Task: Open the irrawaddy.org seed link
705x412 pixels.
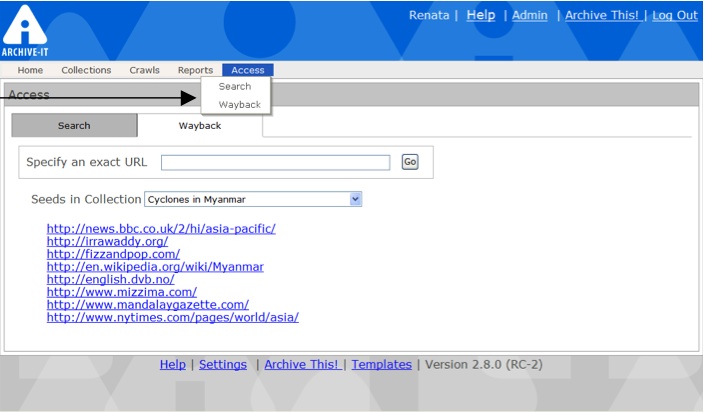Action: click(107, 242)
